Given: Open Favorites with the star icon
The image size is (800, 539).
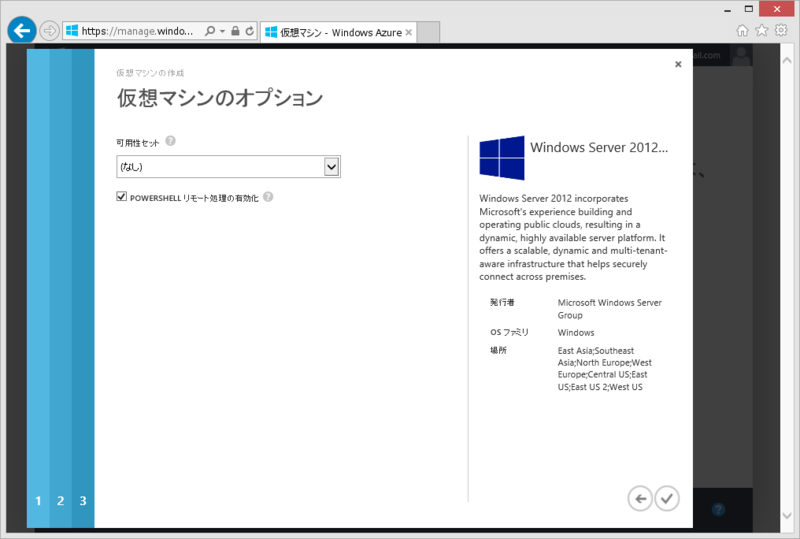Looking at the screenshot, I should pos(762,31).
